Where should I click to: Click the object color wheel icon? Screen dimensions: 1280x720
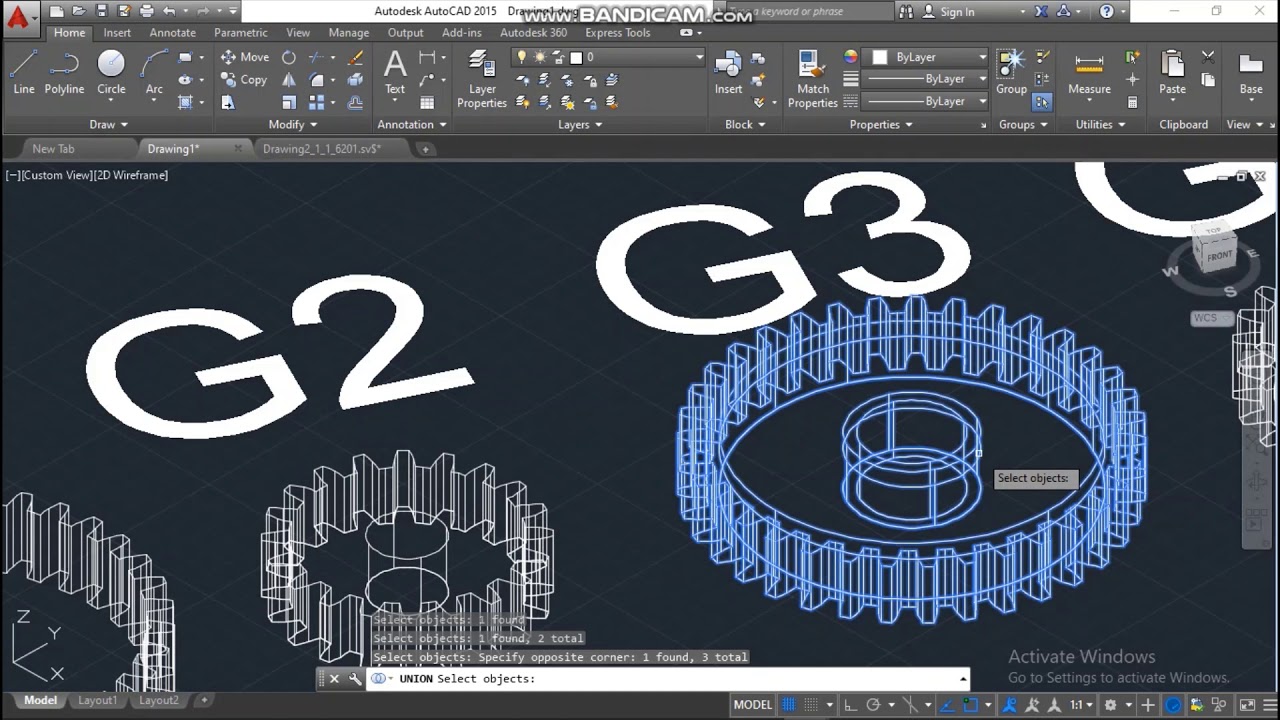850,57
